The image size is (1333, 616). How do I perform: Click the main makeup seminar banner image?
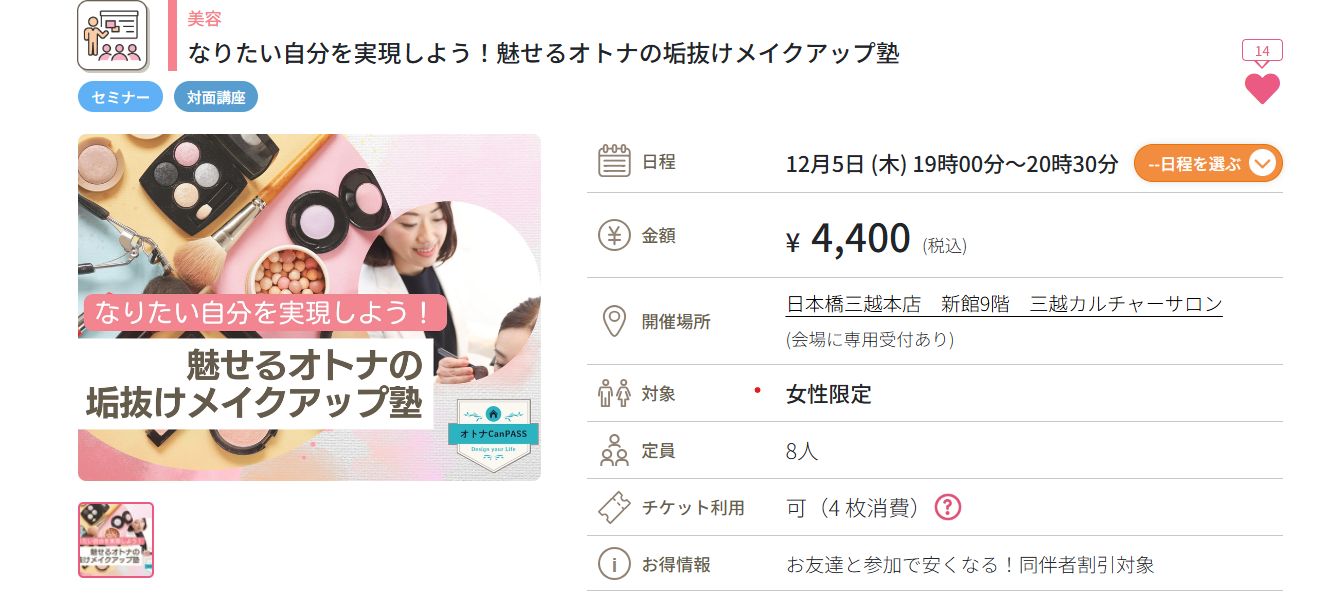tap(309, 307)
